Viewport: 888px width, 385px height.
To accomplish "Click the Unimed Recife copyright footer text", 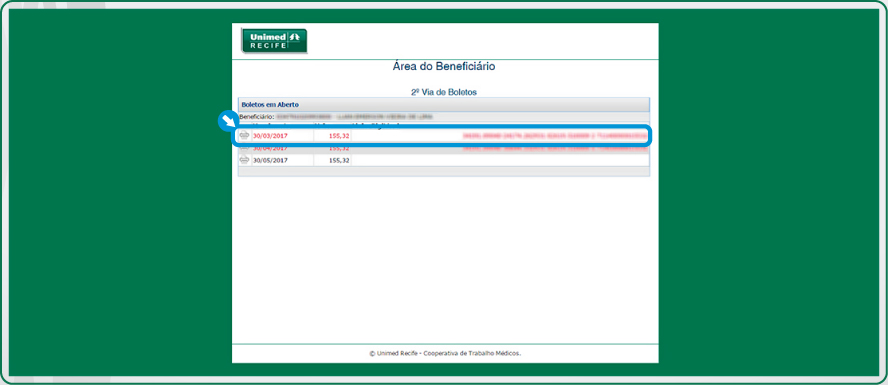I will pyautogui.click(x=445, y=353).
